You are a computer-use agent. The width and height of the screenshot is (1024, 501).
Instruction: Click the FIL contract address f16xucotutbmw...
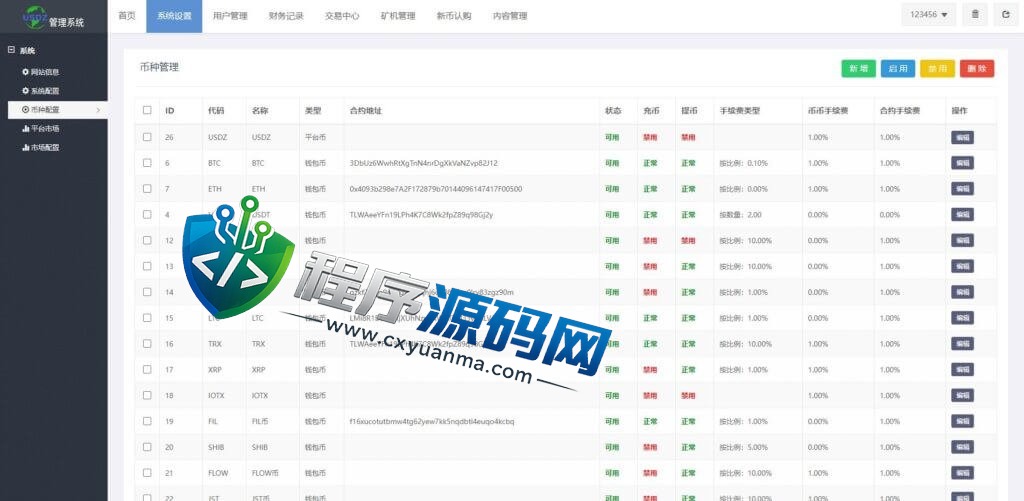click(x=432, y=421)
